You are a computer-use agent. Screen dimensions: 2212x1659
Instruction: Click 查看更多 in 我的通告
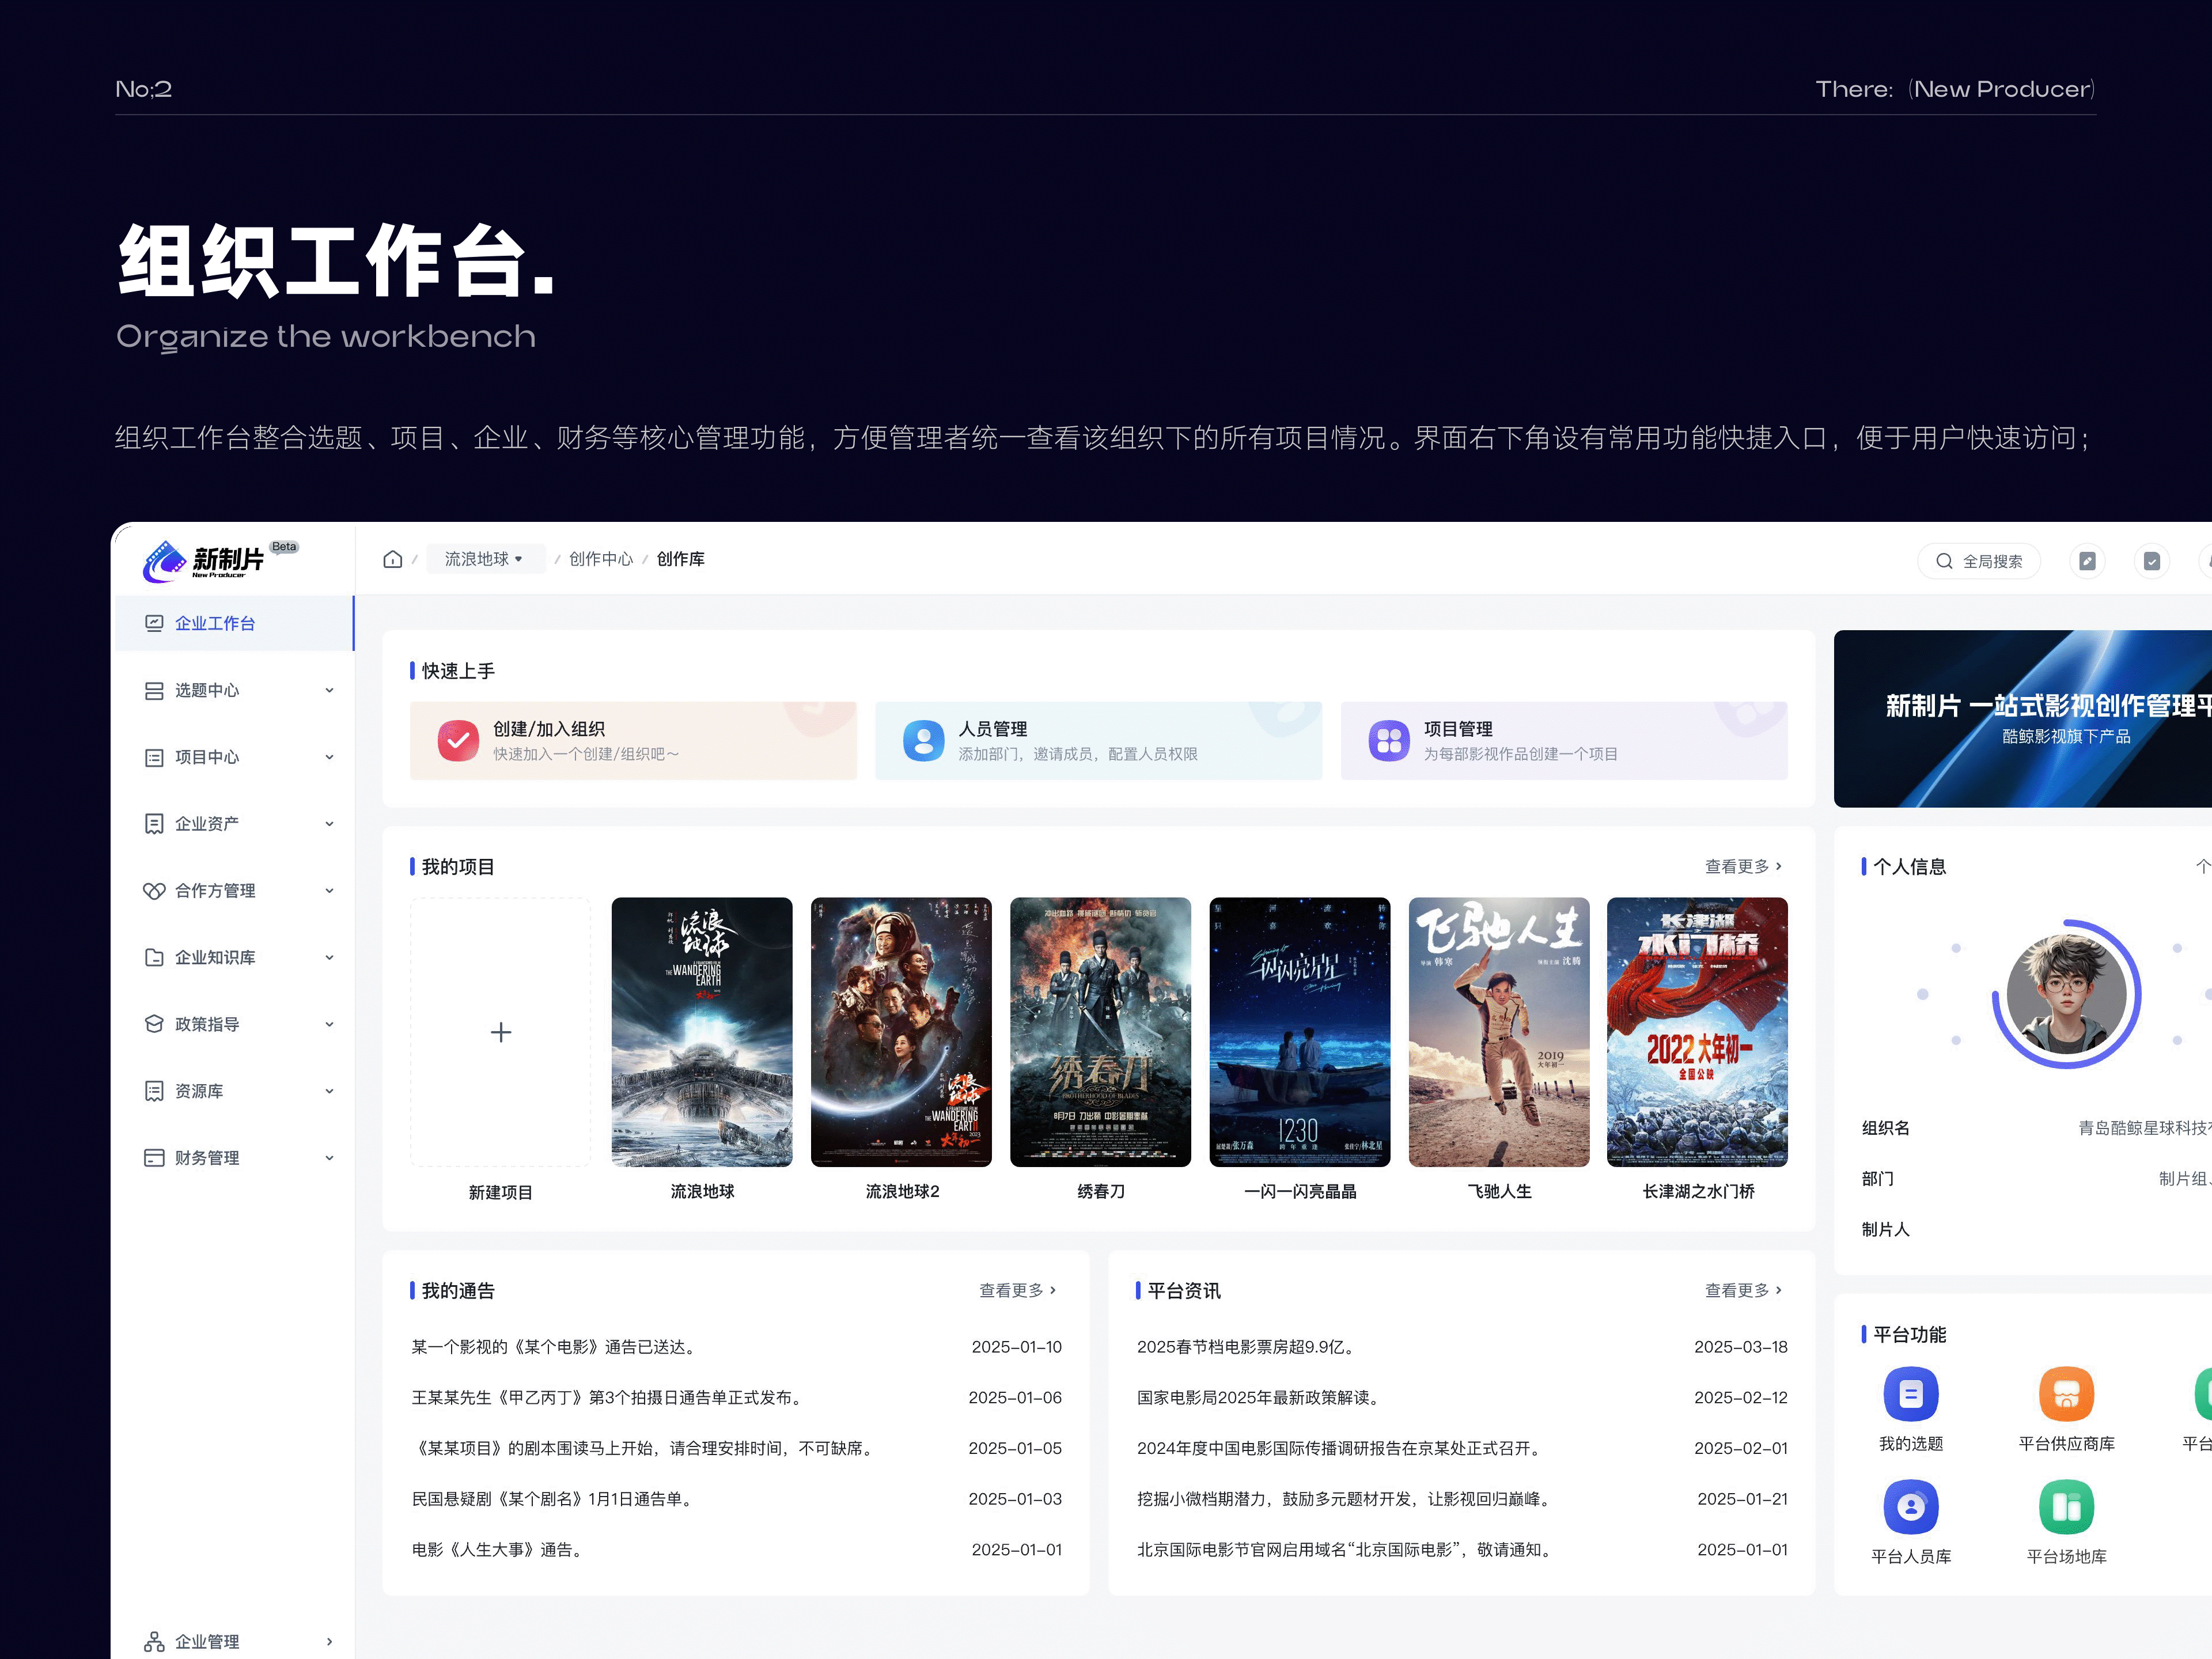click(1017, 1291)
